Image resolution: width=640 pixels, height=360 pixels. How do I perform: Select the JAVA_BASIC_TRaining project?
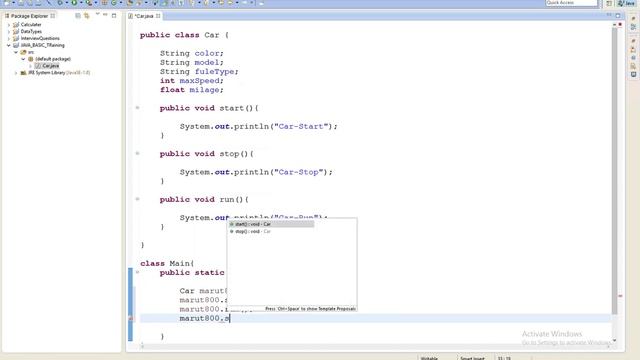(42, 45)
